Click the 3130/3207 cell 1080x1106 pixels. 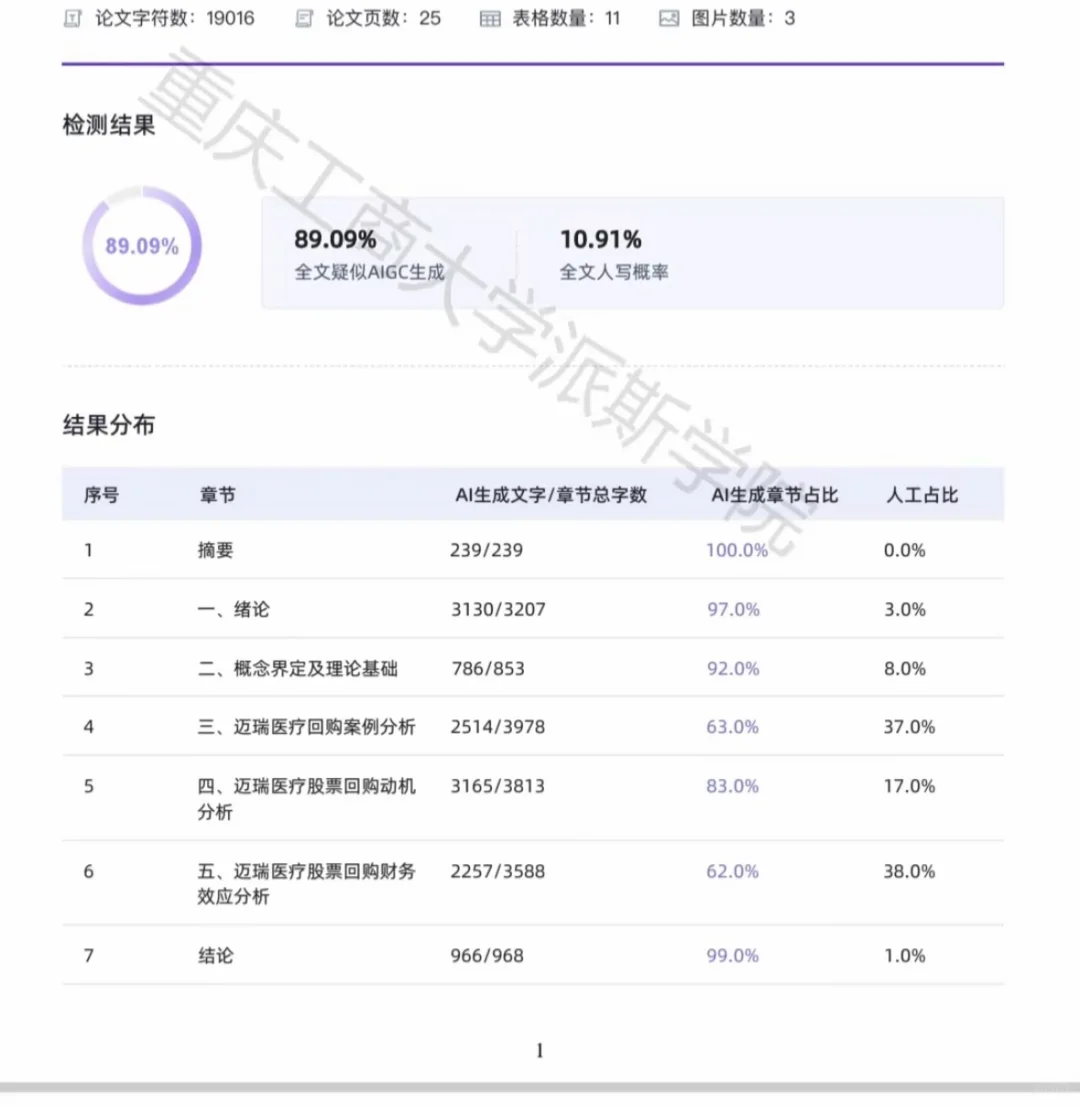click(x=498, y=609)
